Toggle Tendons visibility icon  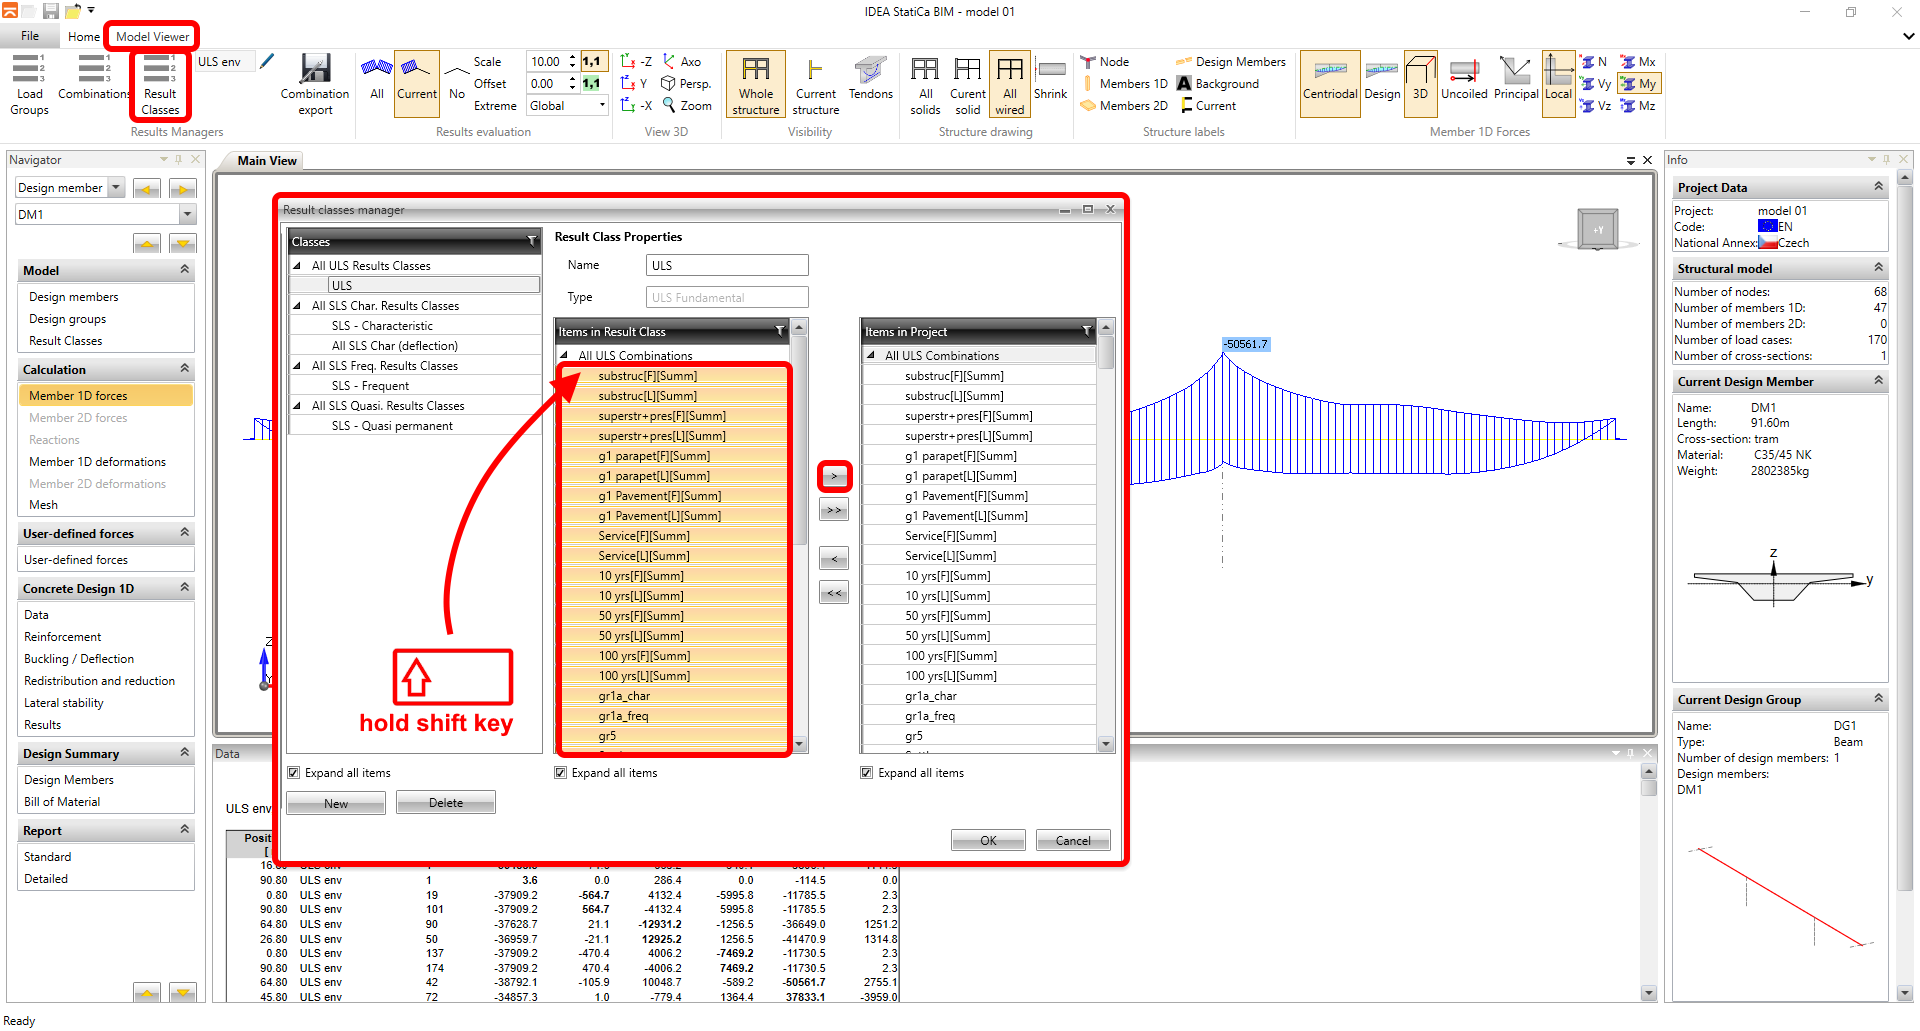click(870, 80)
